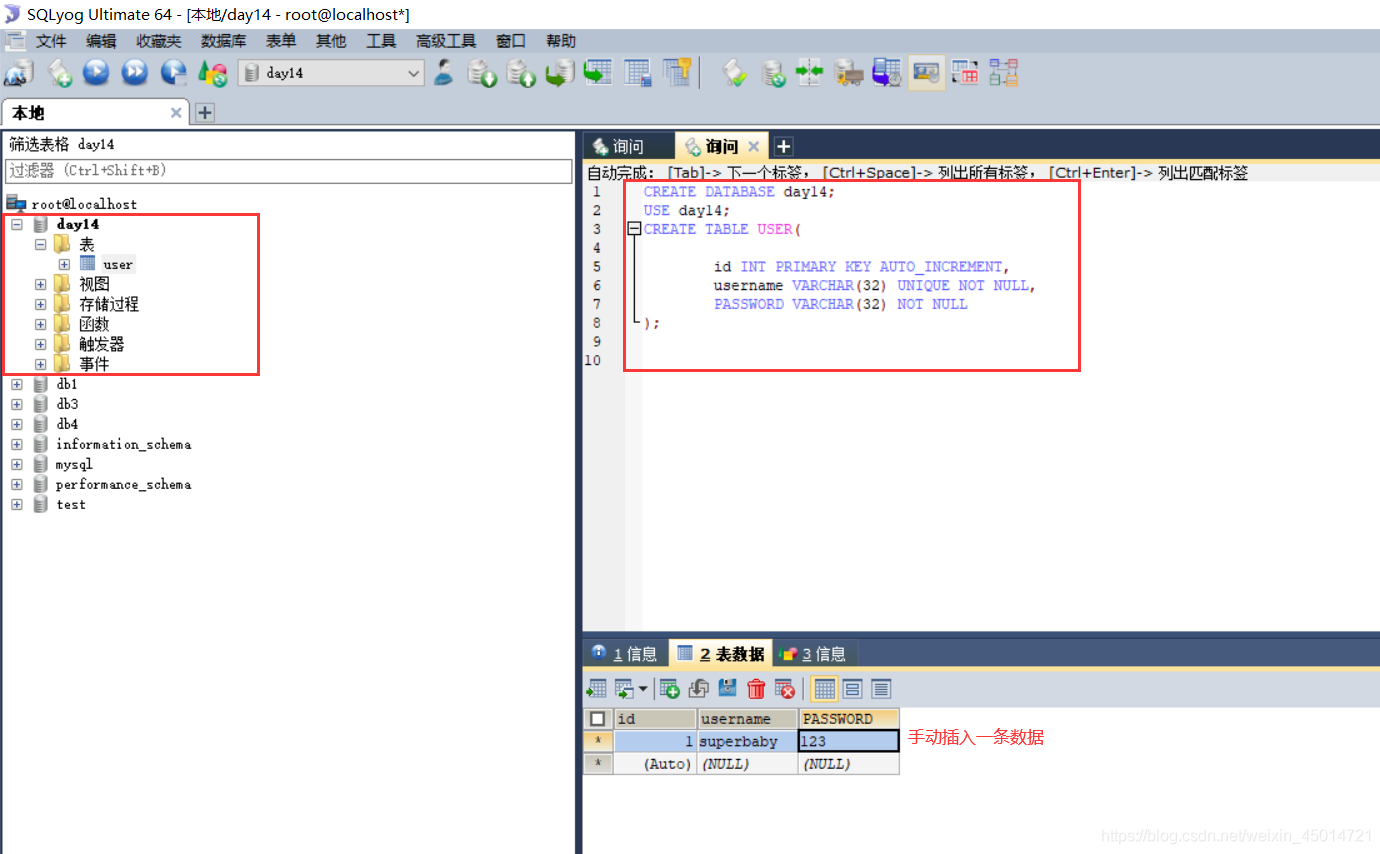Image resolution: width=1380 pixels, height=854 pixels.
Task: Expand the 触发器 folder
Action: pos(41,344)
